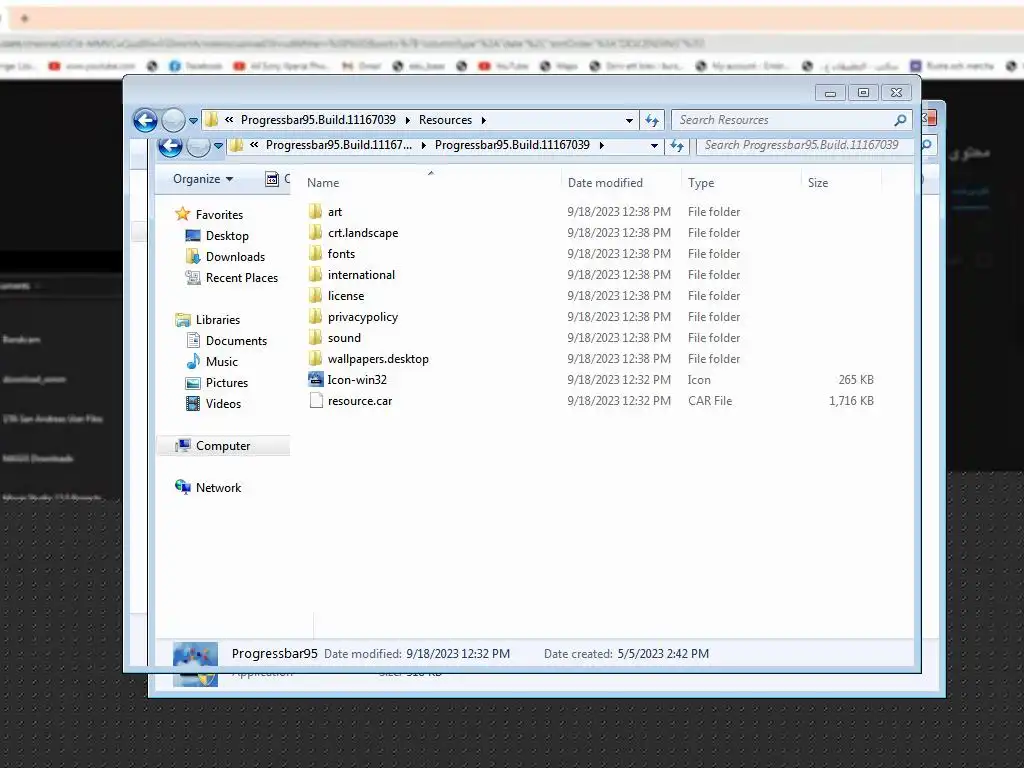Image resolution: width=1024 pixels, height=768 pixels.
Task: Open new browser tab plus button
Action: (24, 18)
